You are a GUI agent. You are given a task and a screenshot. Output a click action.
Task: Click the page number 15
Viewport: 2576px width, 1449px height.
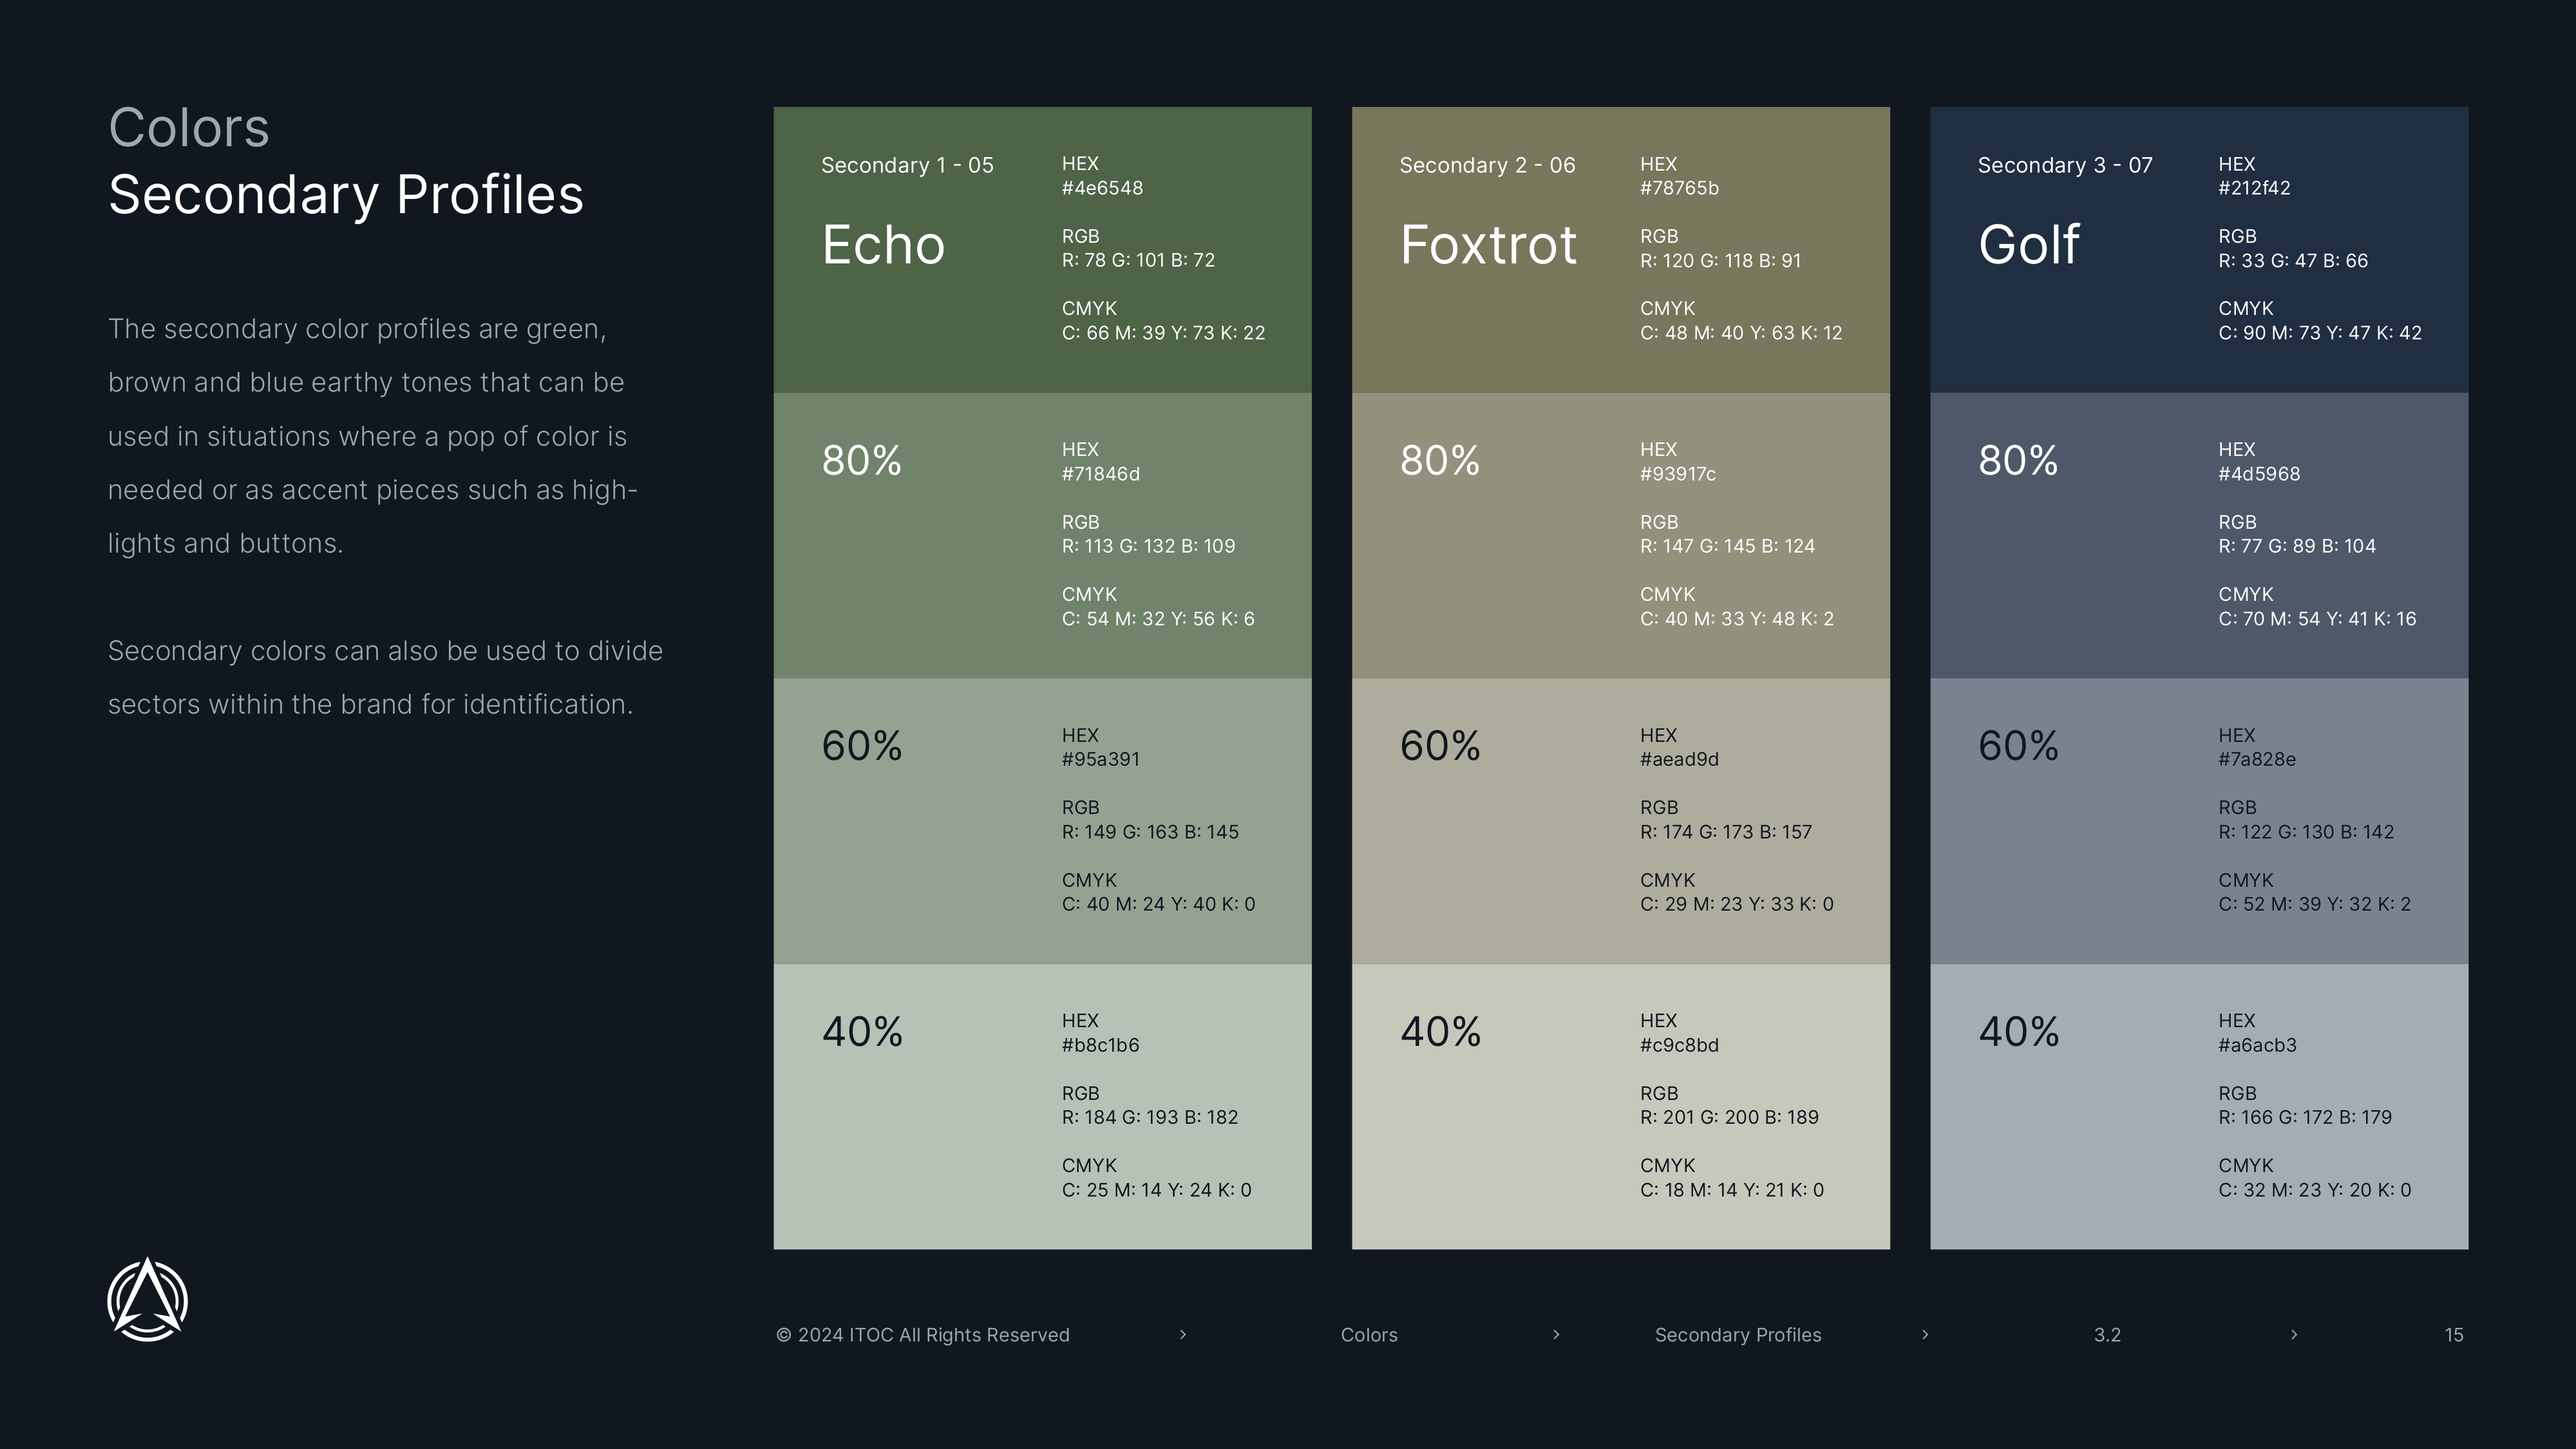pyautogui.click(x=2454, y=1335)
